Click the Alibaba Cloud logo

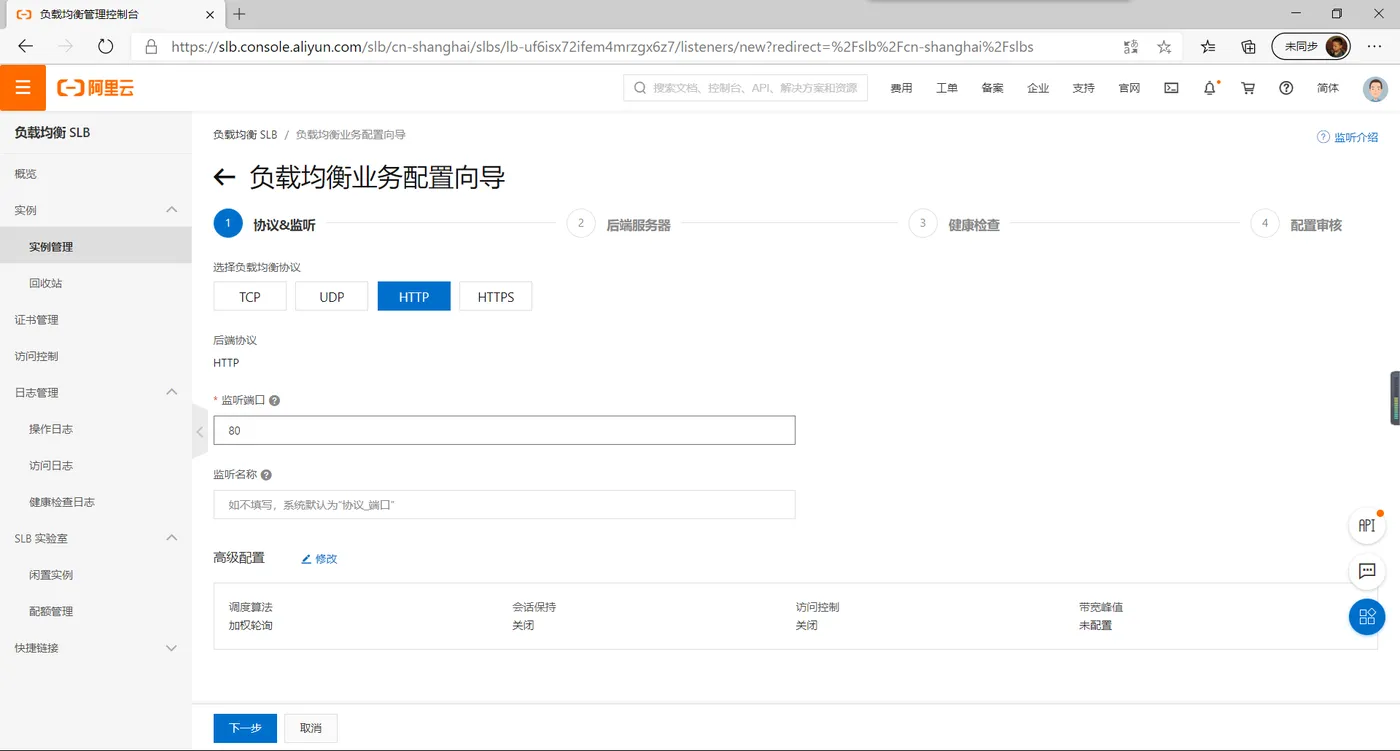click(95, 88)
